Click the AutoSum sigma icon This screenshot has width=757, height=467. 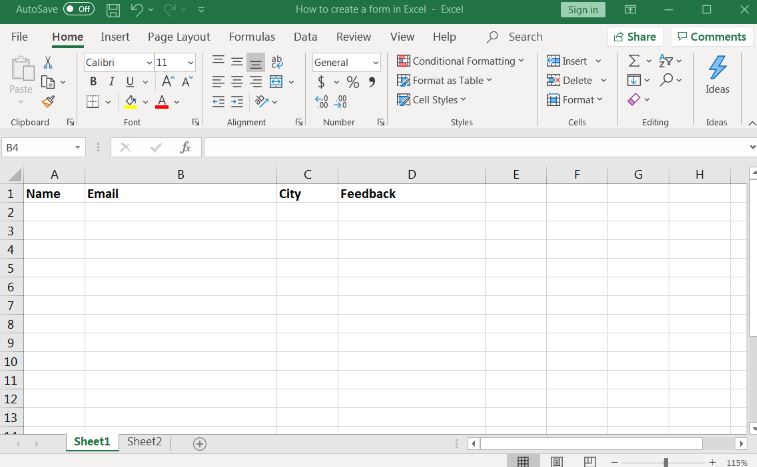[x=634, y=61]
